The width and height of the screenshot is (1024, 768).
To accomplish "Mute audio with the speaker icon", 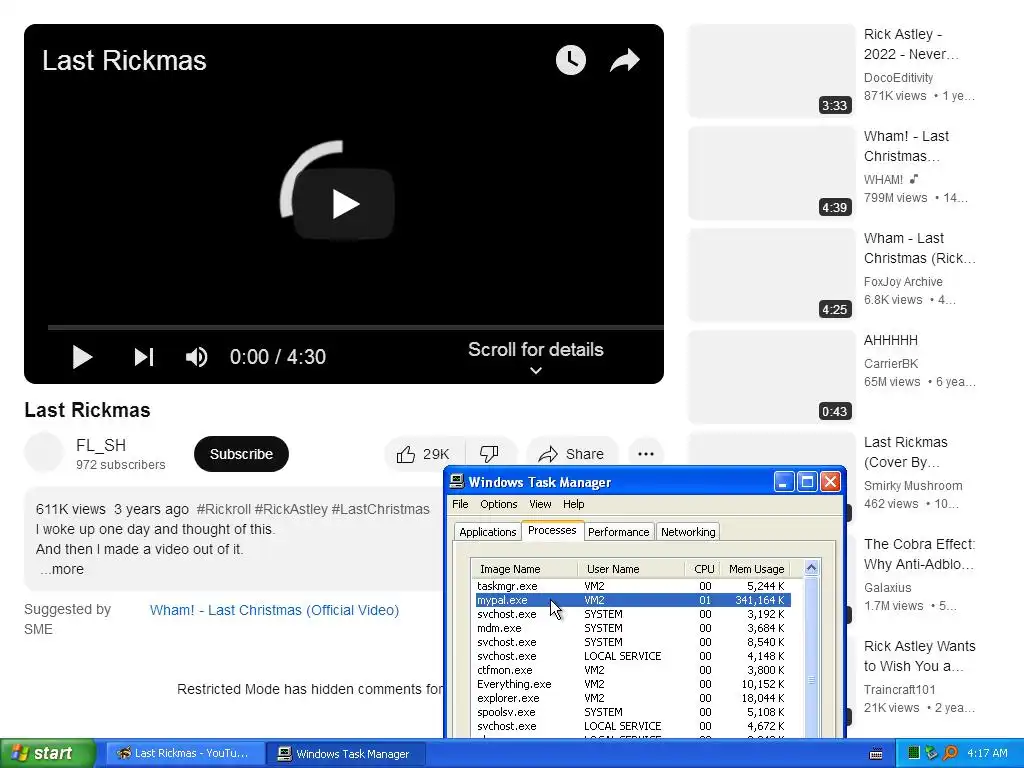I will (x=197, y=357).
